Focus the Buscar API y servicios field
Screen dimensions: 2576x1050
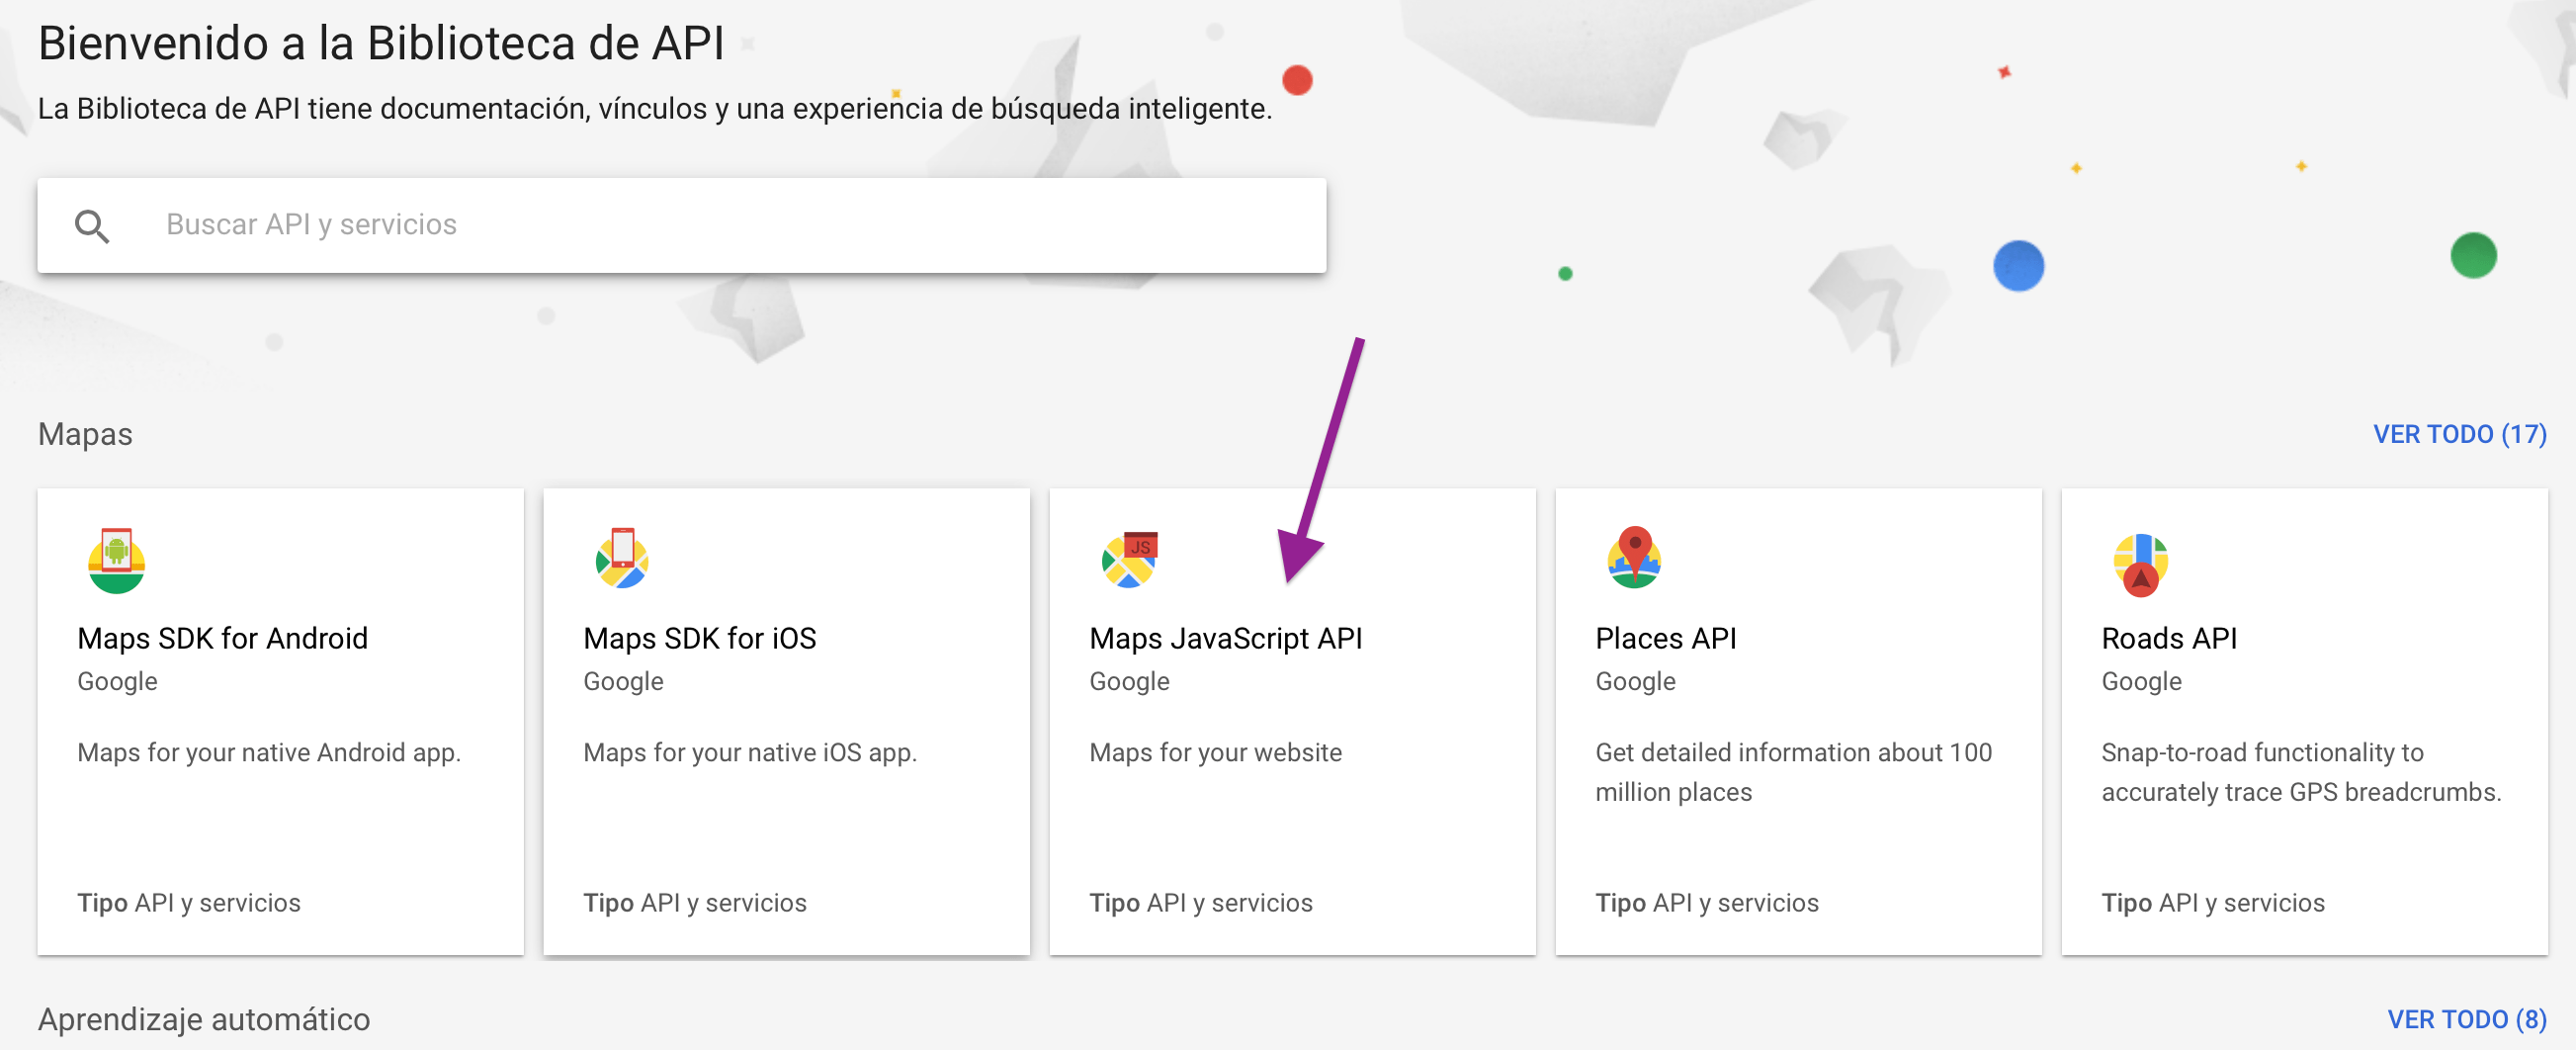pos(682,225)
